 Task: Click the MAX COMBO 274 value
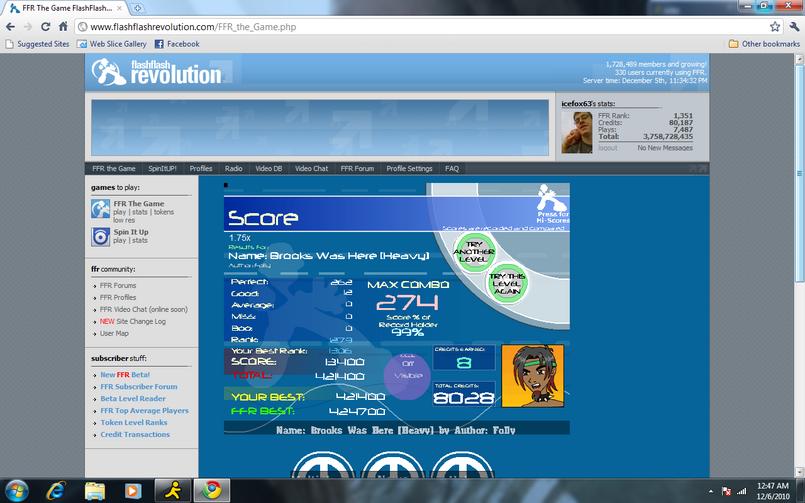click(x=408, y=302)
